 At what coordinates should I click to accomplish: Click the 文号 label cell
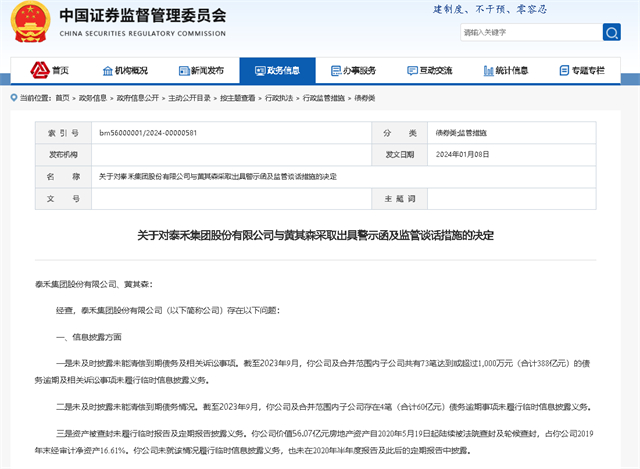pos(63,199)
